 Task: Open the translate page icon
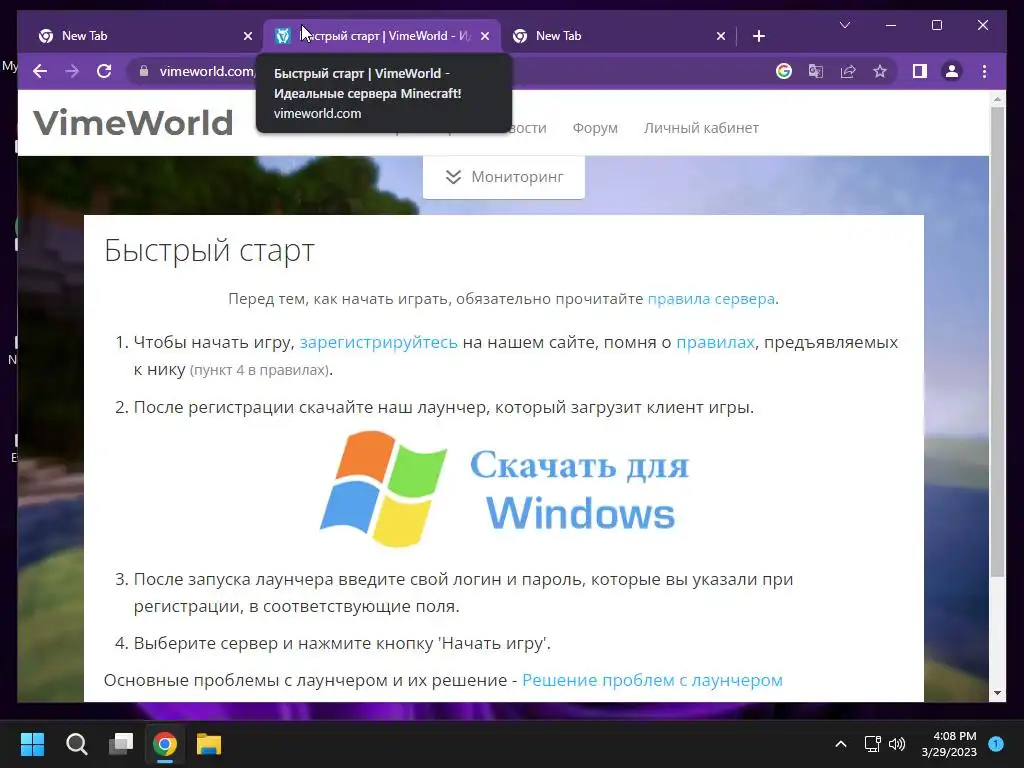816,71
